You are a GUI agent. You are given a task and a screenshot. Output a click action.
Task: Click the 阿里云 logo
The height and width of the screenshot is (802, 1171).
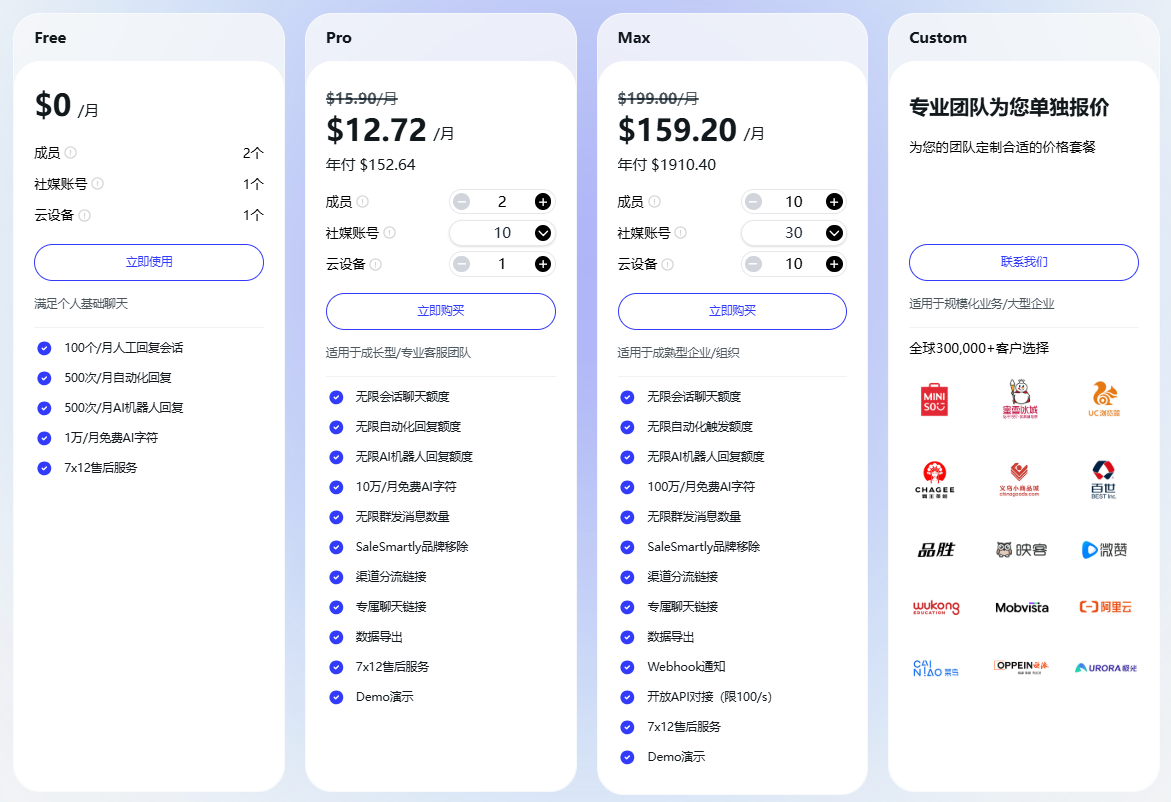tap(1106, 607)
